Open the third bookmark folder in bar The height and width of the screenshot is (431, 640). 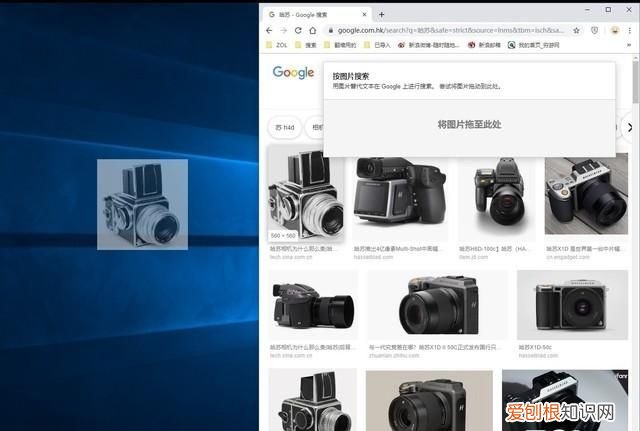pyautogui.click(x=340, y=45)
